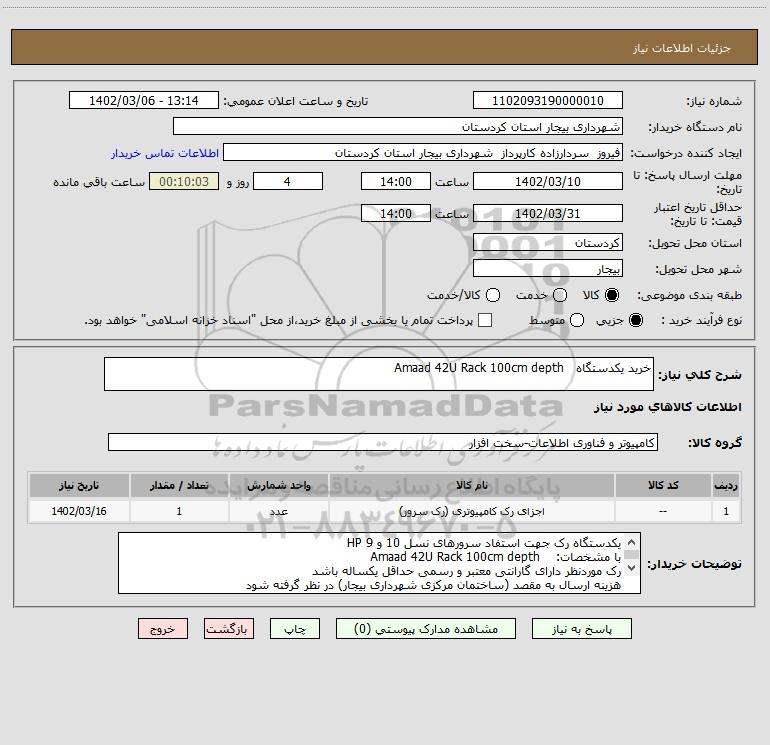Click the کد کالا column header
The height and width of the screenshot is (745, 770).
coord(663,485)
